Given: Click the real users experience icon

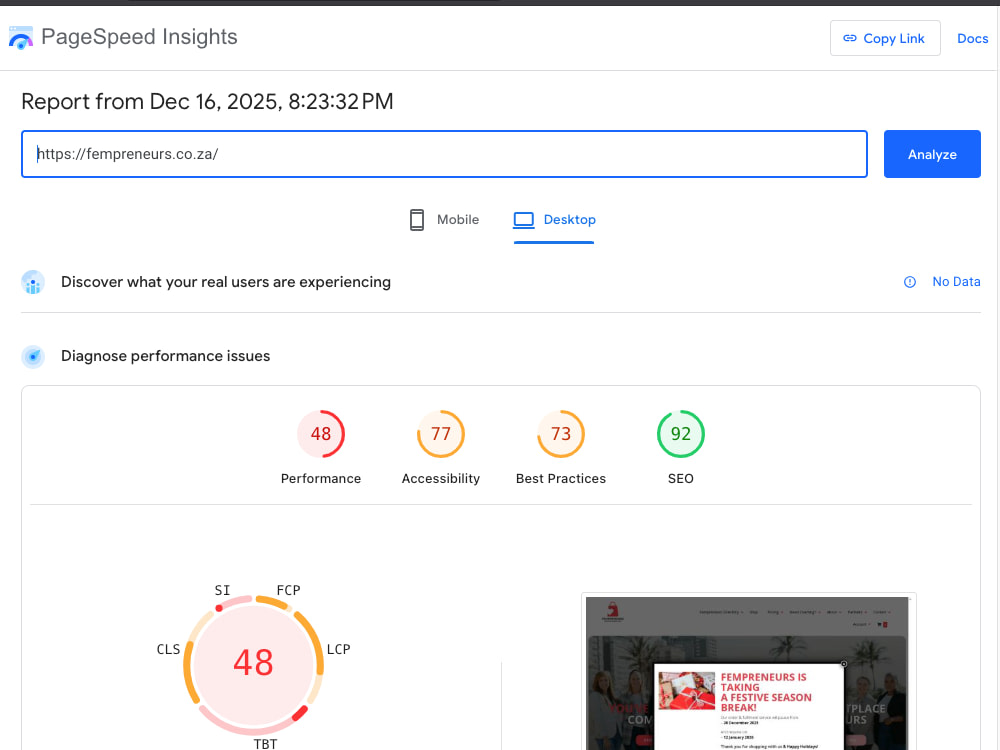Looking at the screenshot, I should (33, 282).
